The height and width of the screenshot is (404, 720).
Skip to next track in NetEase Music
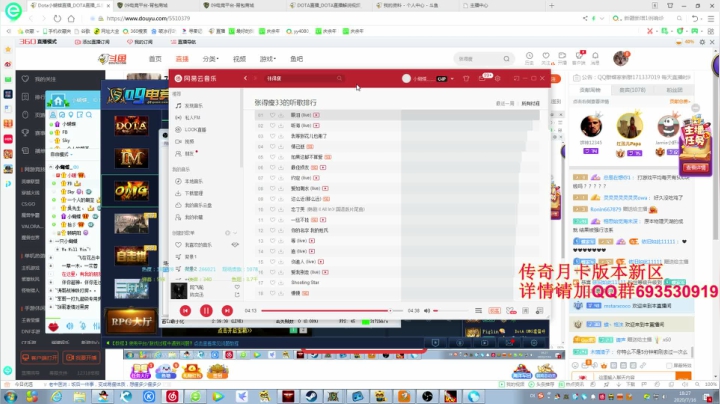click(x=227, y=311)
